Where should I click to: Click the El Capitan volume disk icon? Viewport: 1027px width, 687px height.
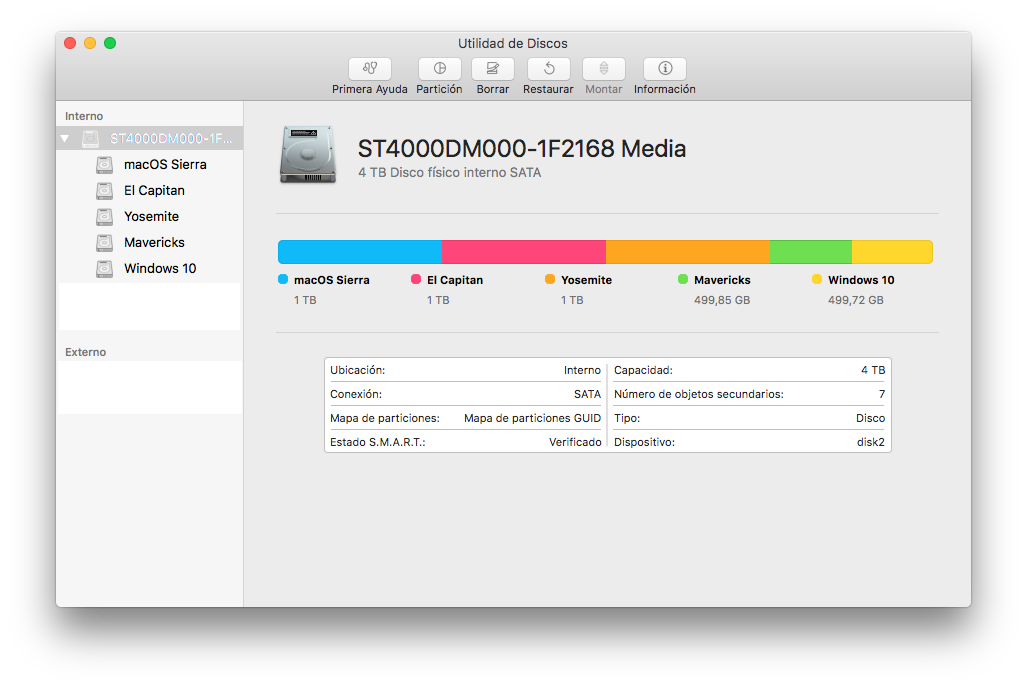coord(104,191)
